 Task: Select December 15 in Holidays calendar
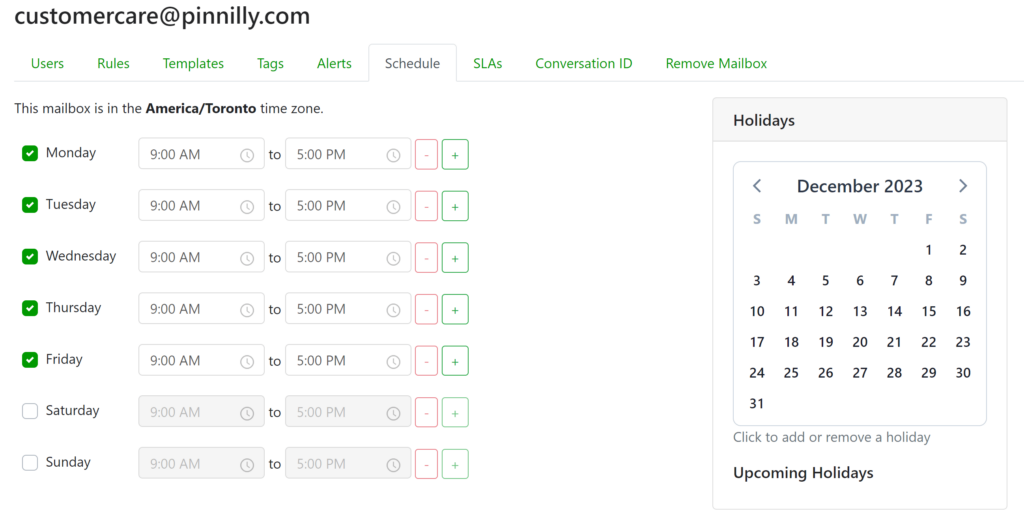point(929,311)
